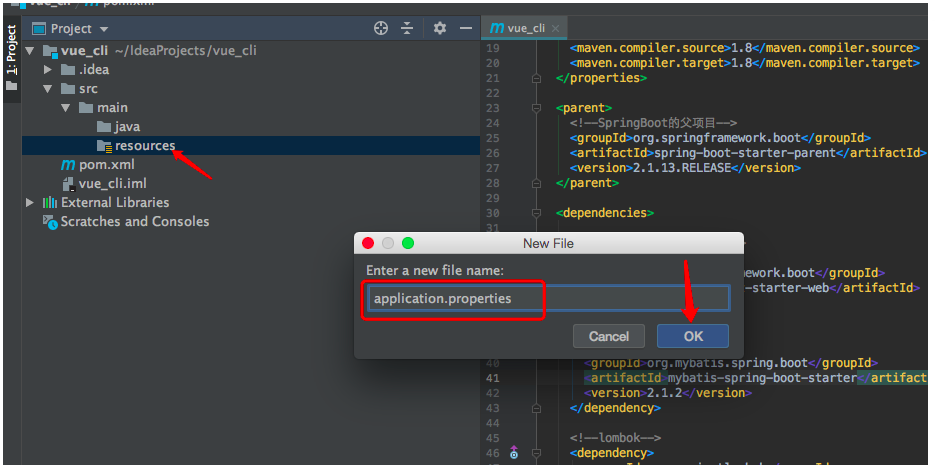Click the 2.1.13.RELEASE version text
Viewport: 935px width, 469px height.
682,168
